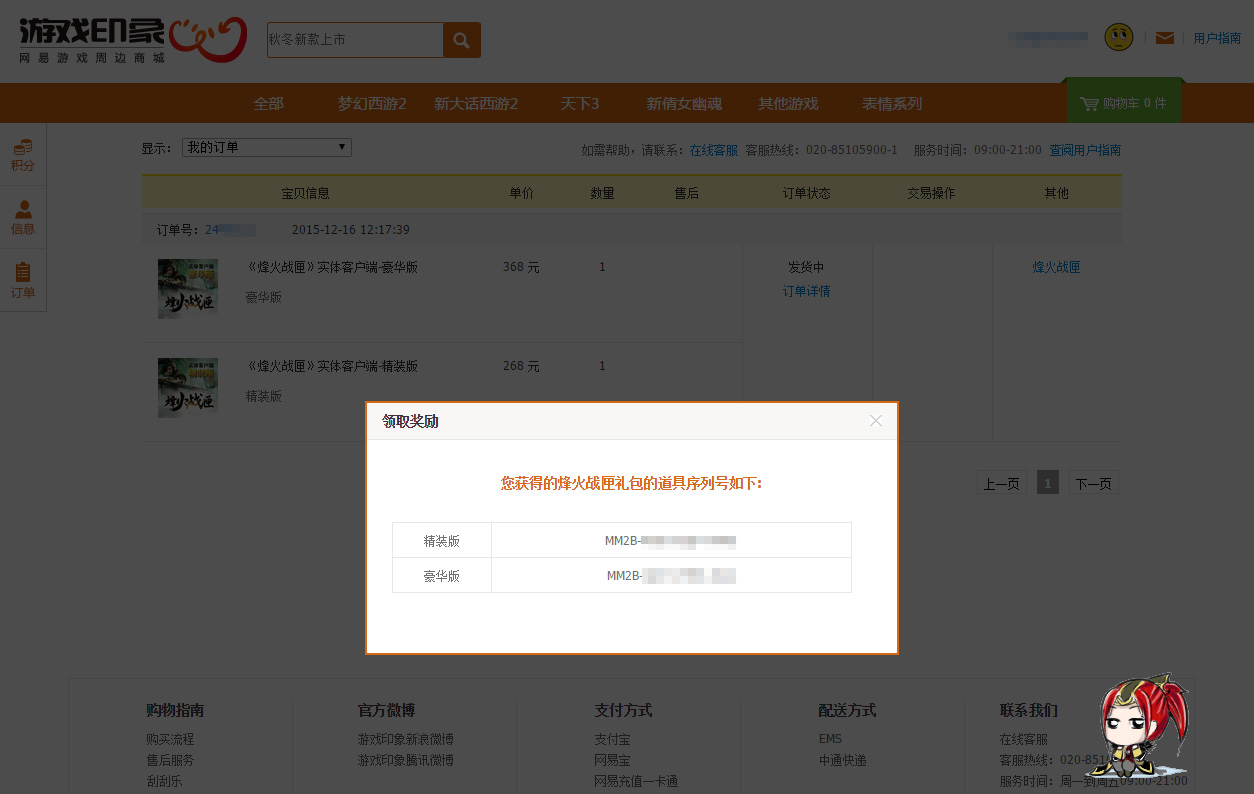Click the 交易操作 column header
1254x794 pixels.
coord(931,193)
